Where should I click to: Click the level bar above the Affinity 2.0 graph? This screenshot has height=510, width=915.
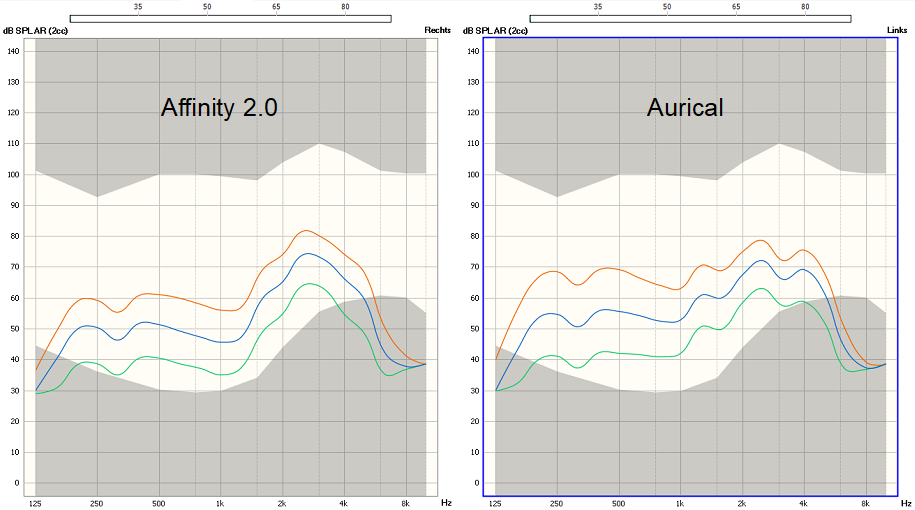pyautogui.click(x=230, y=18)
